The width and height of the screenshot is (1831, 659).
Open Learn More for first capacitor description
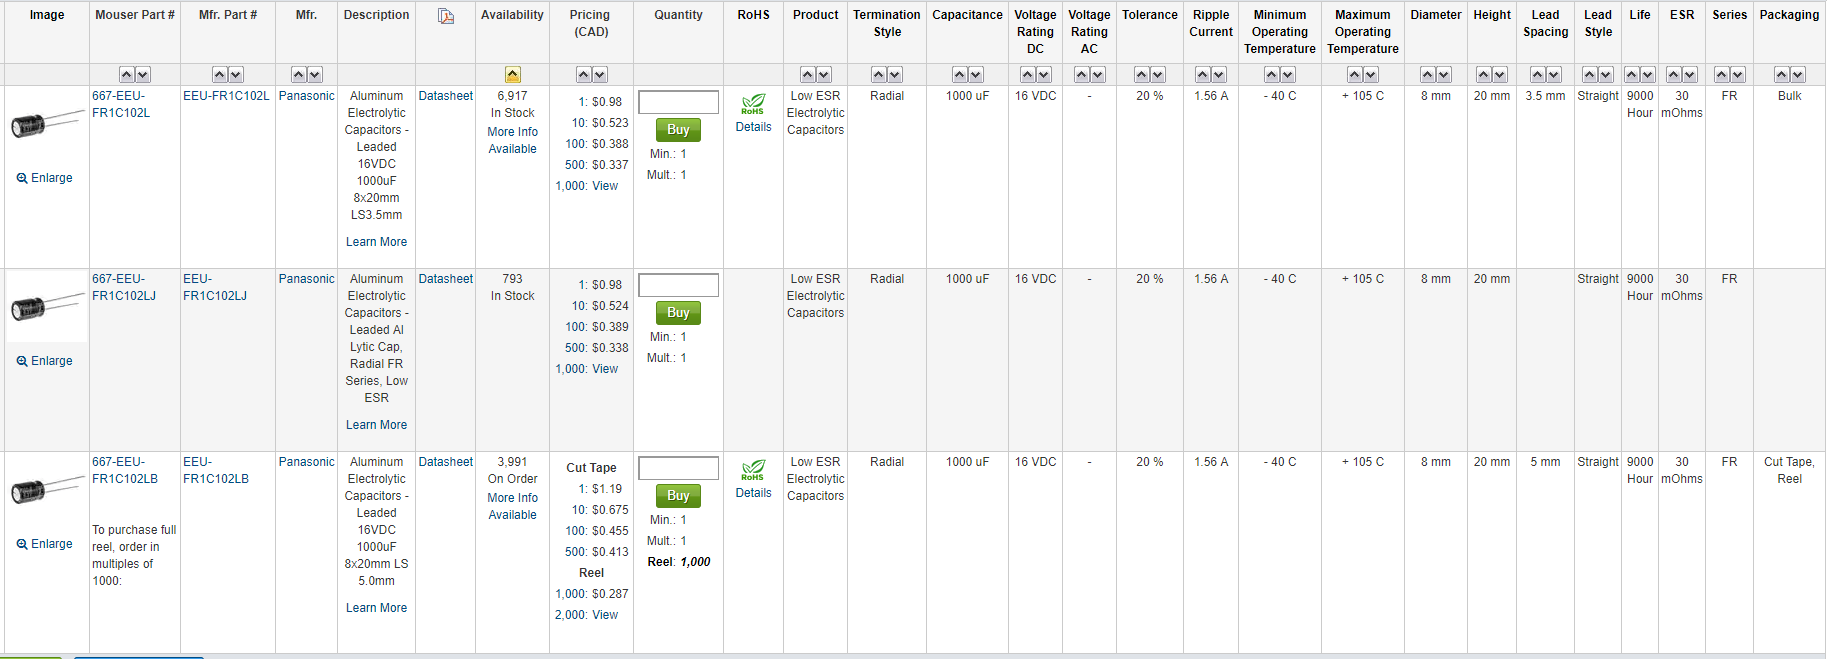coord(376,242)
